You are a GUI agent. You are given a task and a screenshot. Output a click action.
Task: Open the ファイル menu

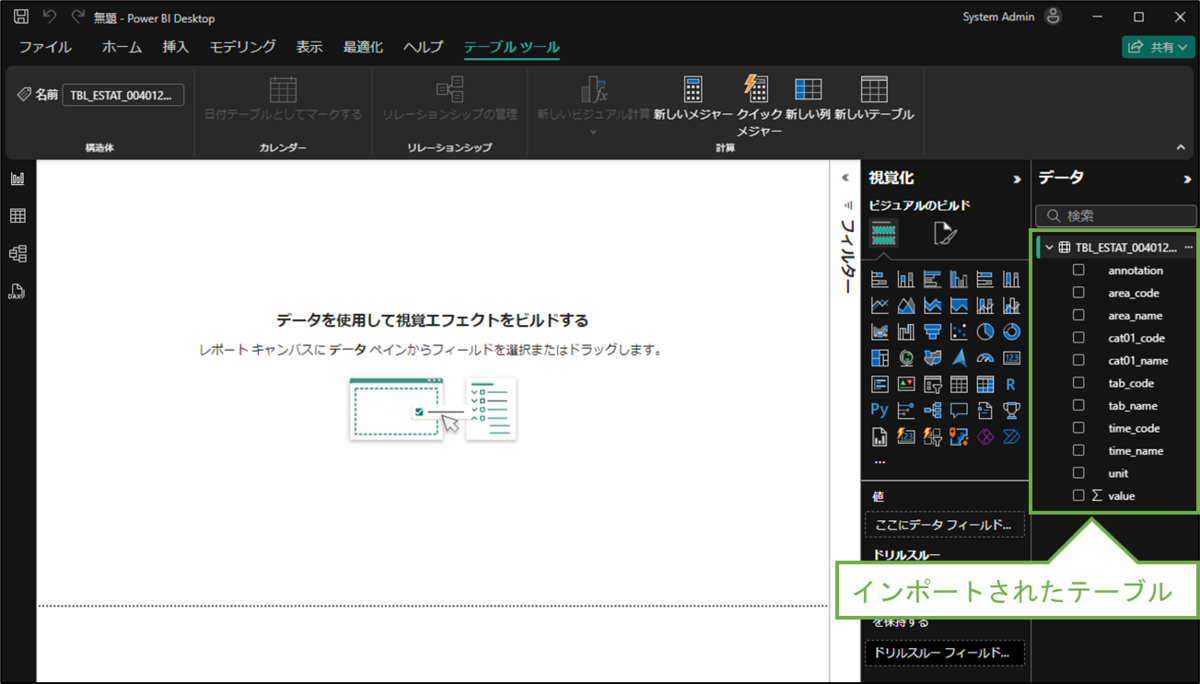(x=45, y=47)
